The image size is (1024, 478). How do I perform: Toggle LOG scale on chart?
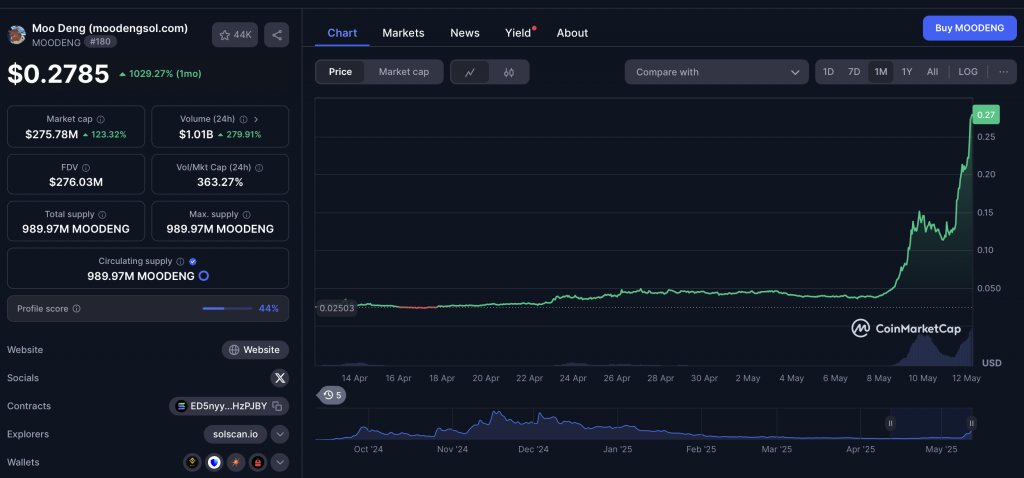click(968, 72)
